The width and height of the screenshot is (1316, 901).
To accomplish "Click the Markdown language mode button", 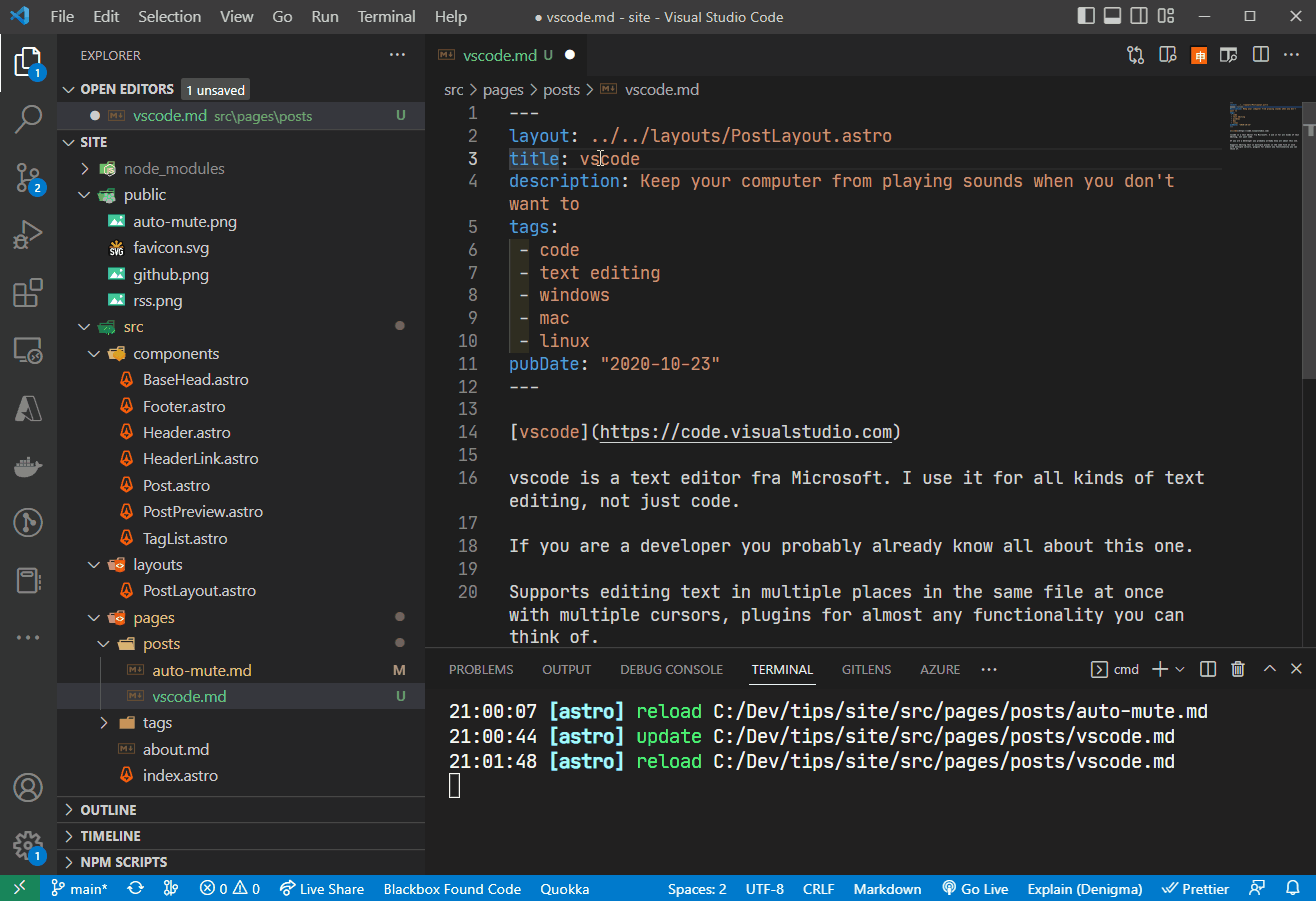I will (887, 888).
